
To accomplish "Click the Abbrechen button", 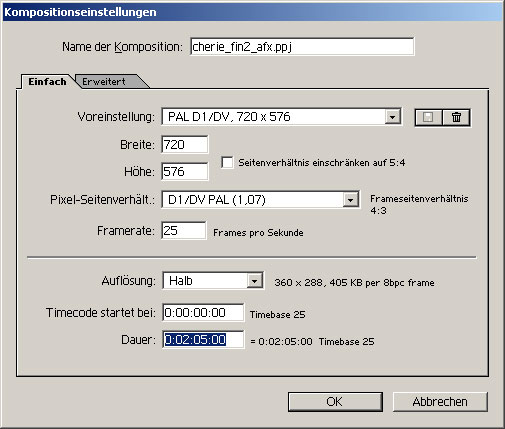I will pos(440,402).
